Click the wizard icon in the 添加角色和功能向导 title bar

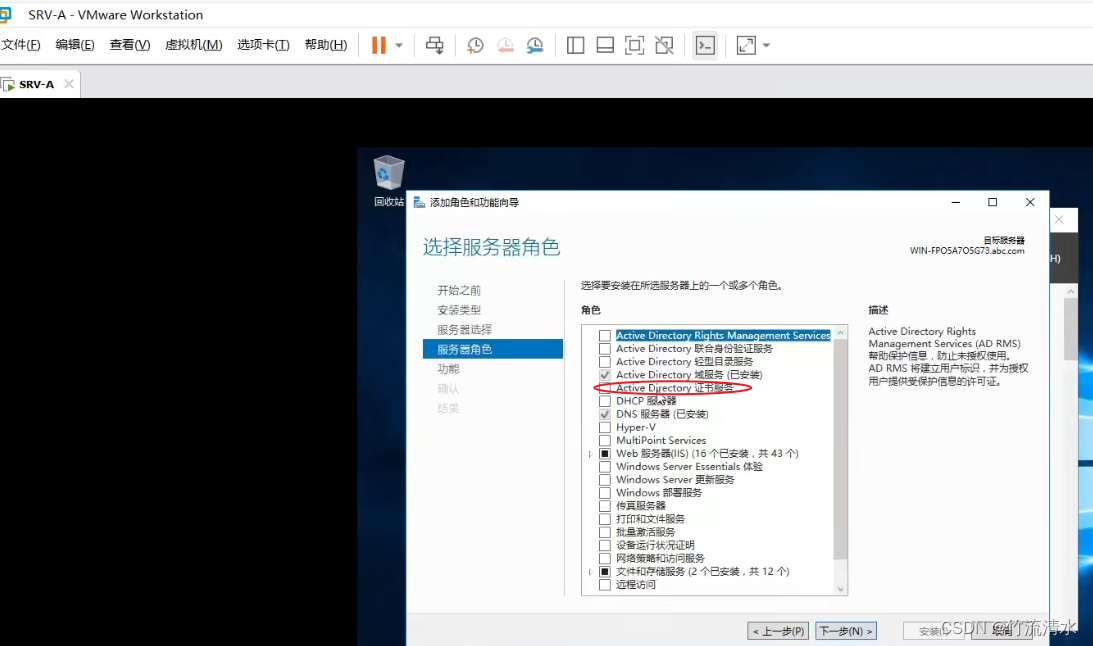(x=419, y=202)
